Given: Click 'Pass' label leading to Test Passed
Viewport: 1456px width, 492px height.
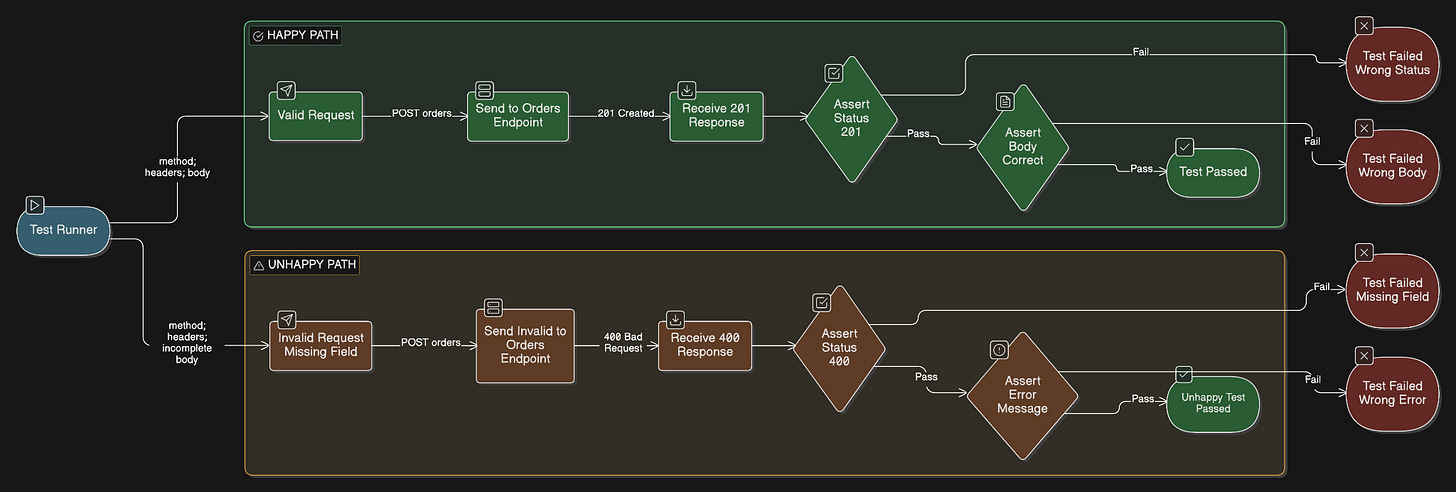Looking at the screenshot, I should pos(1141,169).
